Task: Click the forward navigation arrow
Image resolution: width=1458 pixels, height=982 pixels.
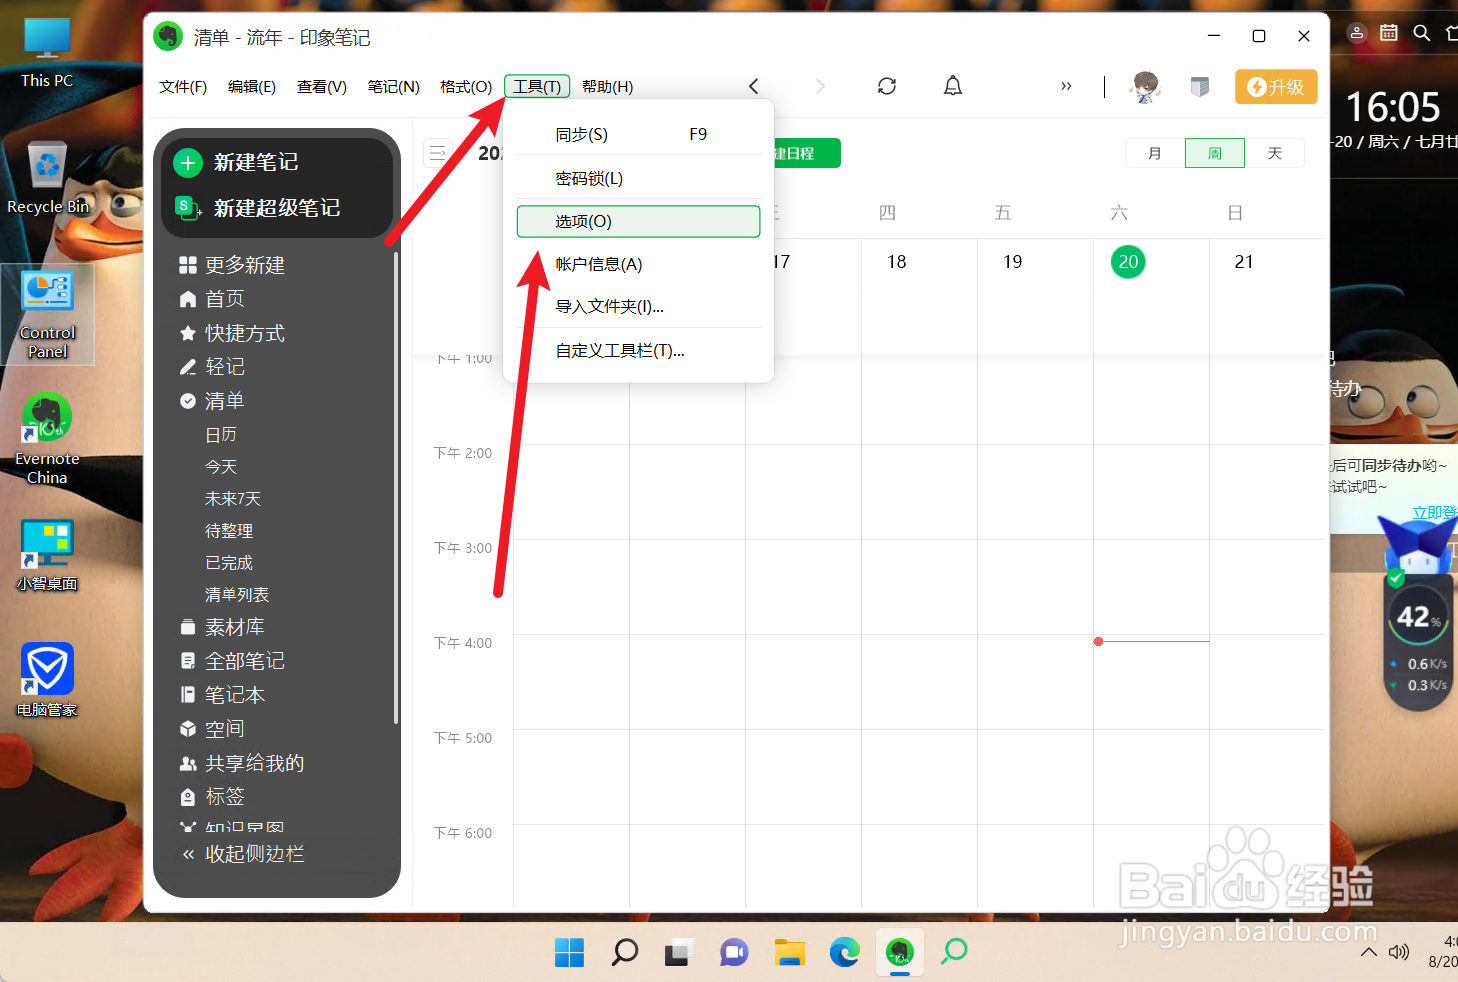Action: pyautogui.click(x=820, y=86)
